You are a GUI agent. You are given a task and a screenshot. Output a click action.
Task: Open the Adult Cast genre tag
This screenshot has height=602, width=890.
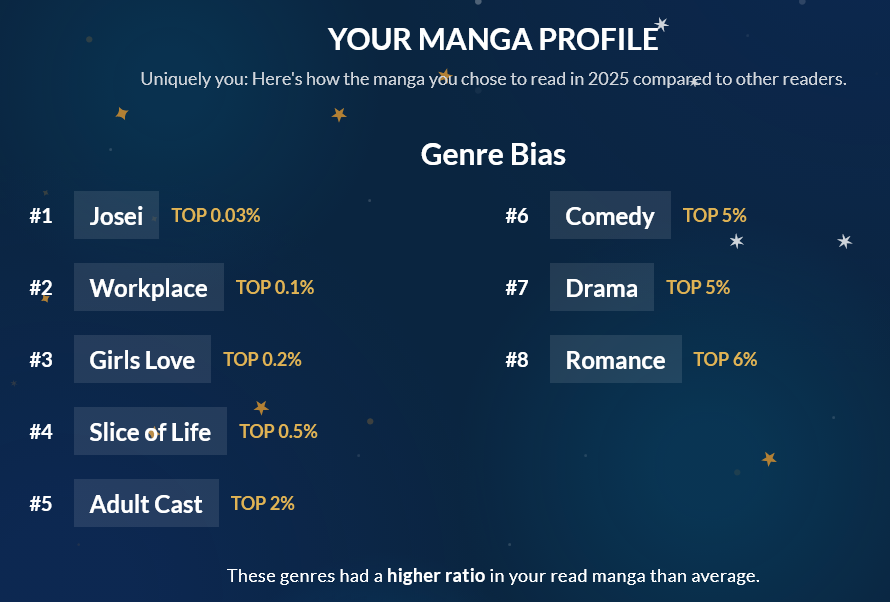146,504
